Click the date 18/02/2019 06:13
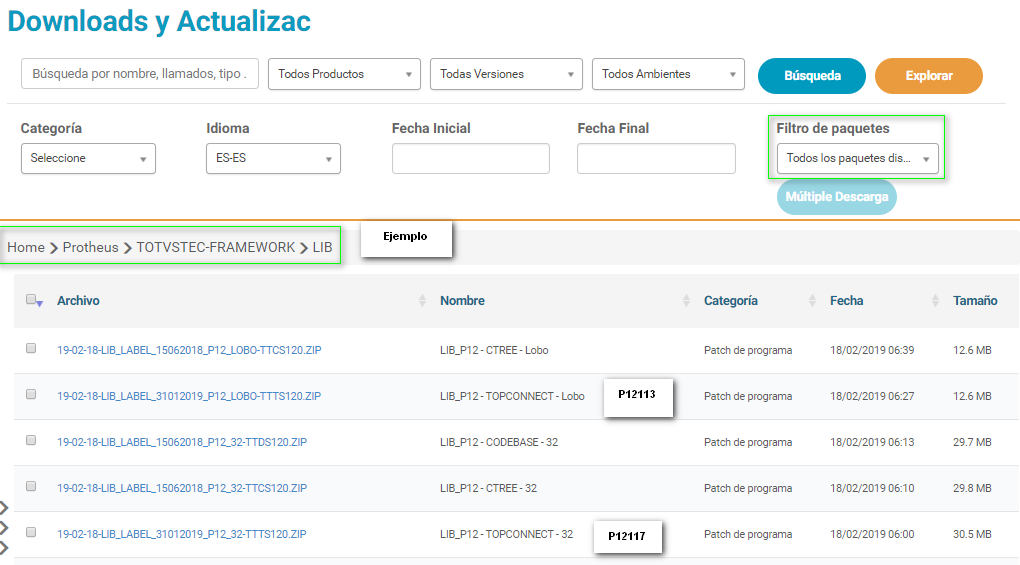The image size is (1020, 565). point(872,442)
